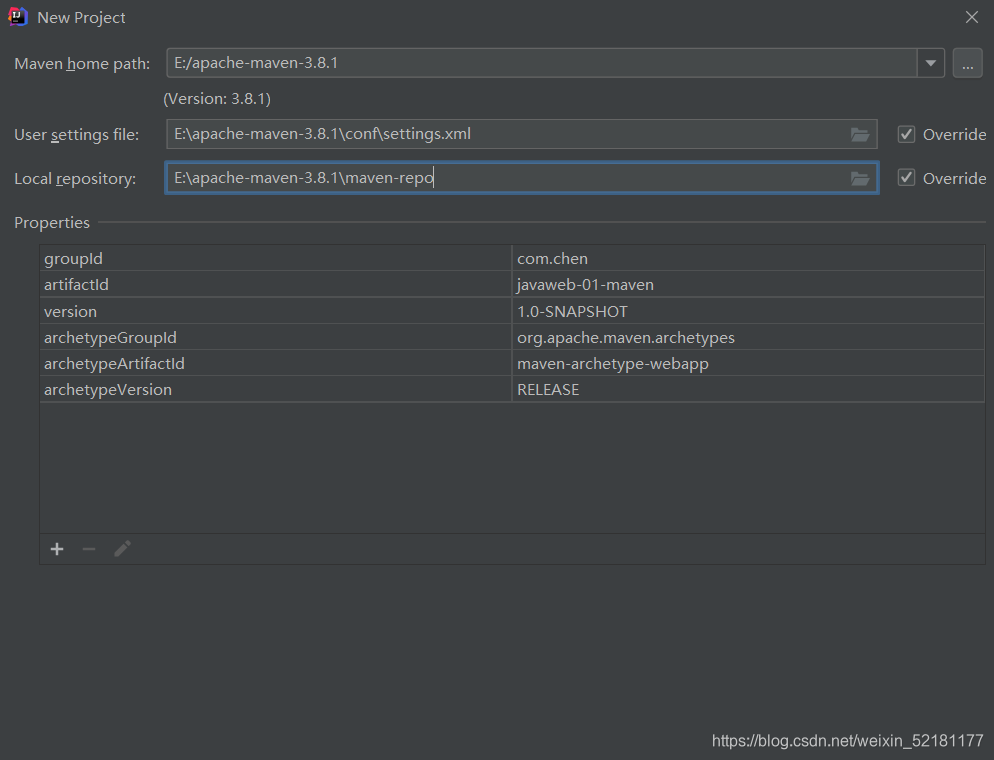Image resolution: width=994 pixels, height=760 pixels.
Task: Select the archetypeGroupId property name cell
Action: 276,337
